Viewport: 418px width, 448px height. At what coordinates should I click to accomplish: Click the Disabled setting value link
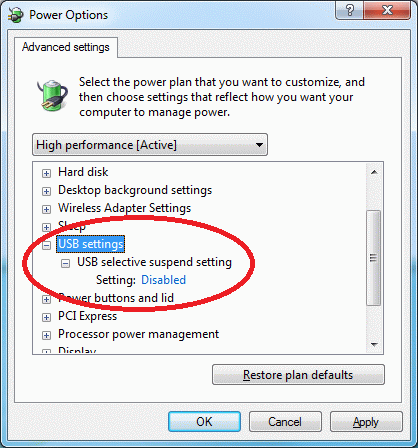pos(163,280)
